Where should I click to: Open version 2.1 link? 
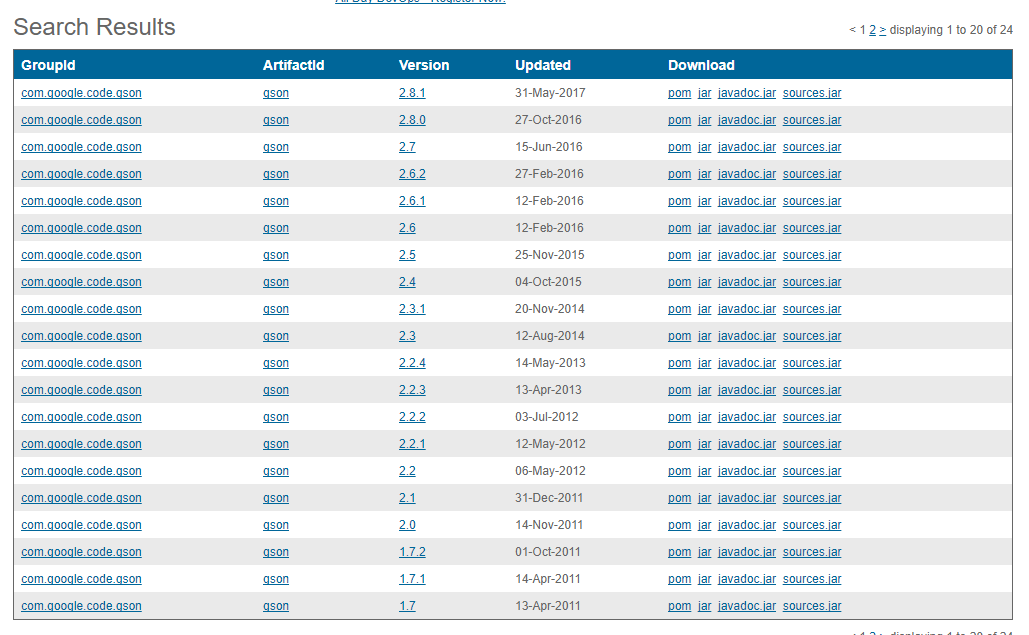tap(407, 498)
